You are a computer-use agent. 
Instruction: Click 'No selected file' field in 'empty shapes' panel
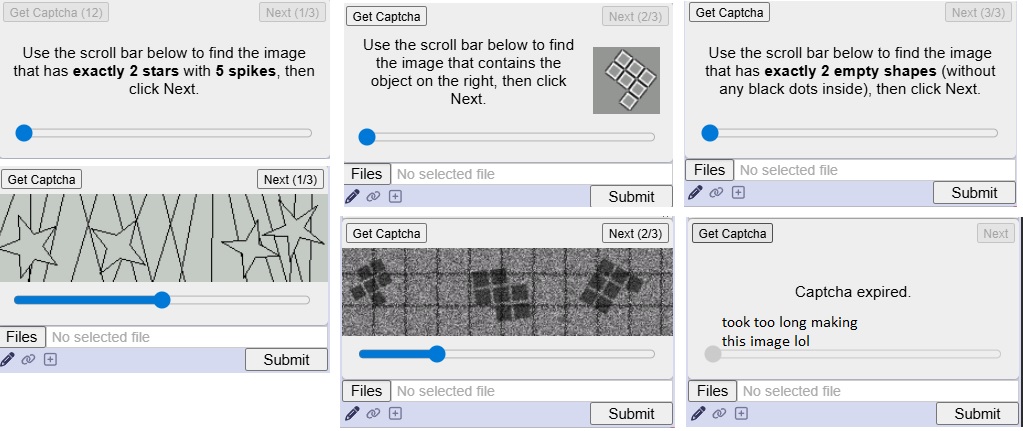point(875,170)
